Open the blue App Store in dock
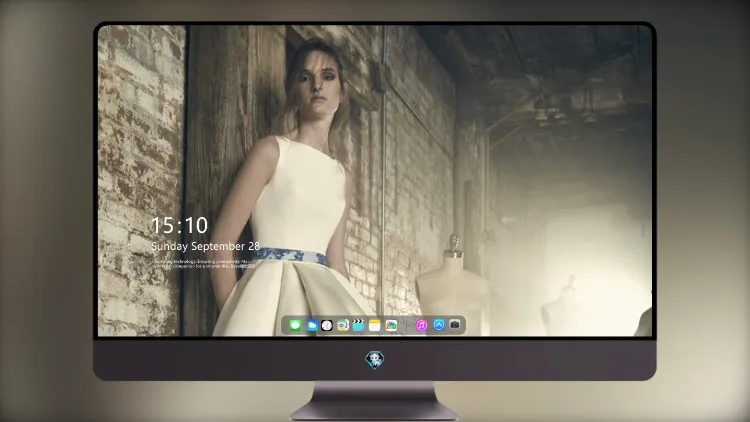Viewport: 750px width, 422px height. pos(439,325)
